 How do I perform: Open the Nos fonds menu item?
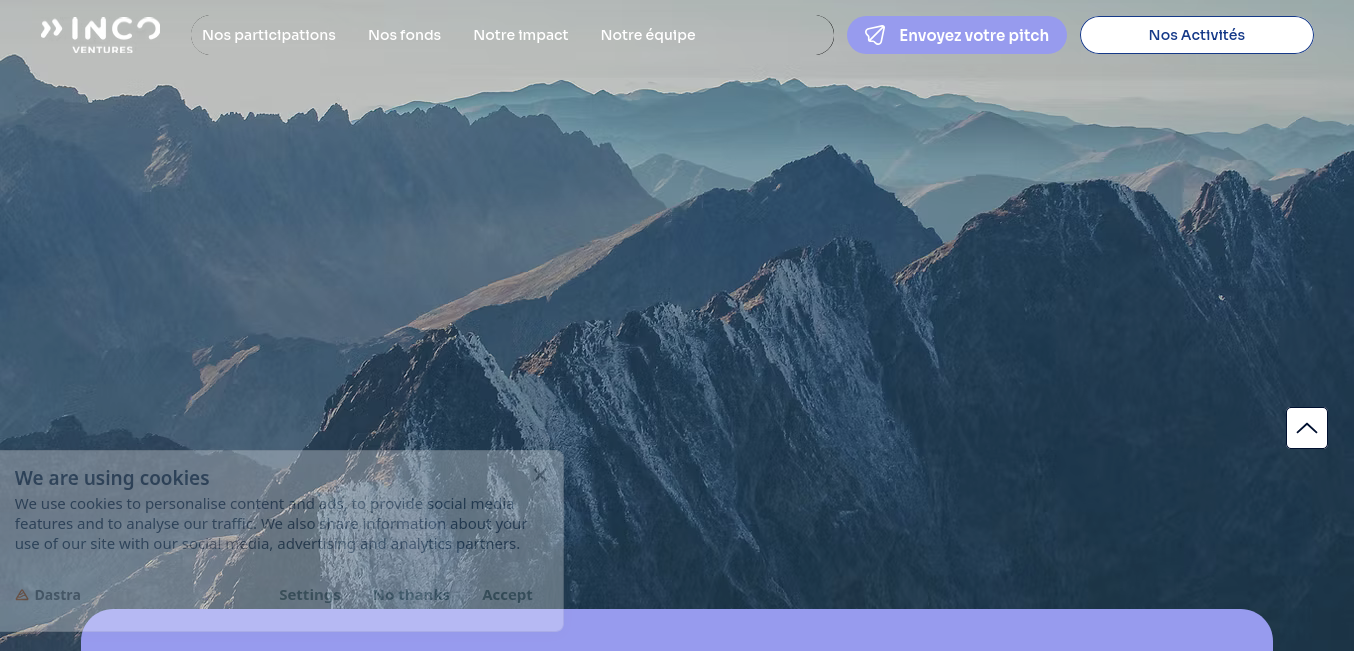coord(404,35)
